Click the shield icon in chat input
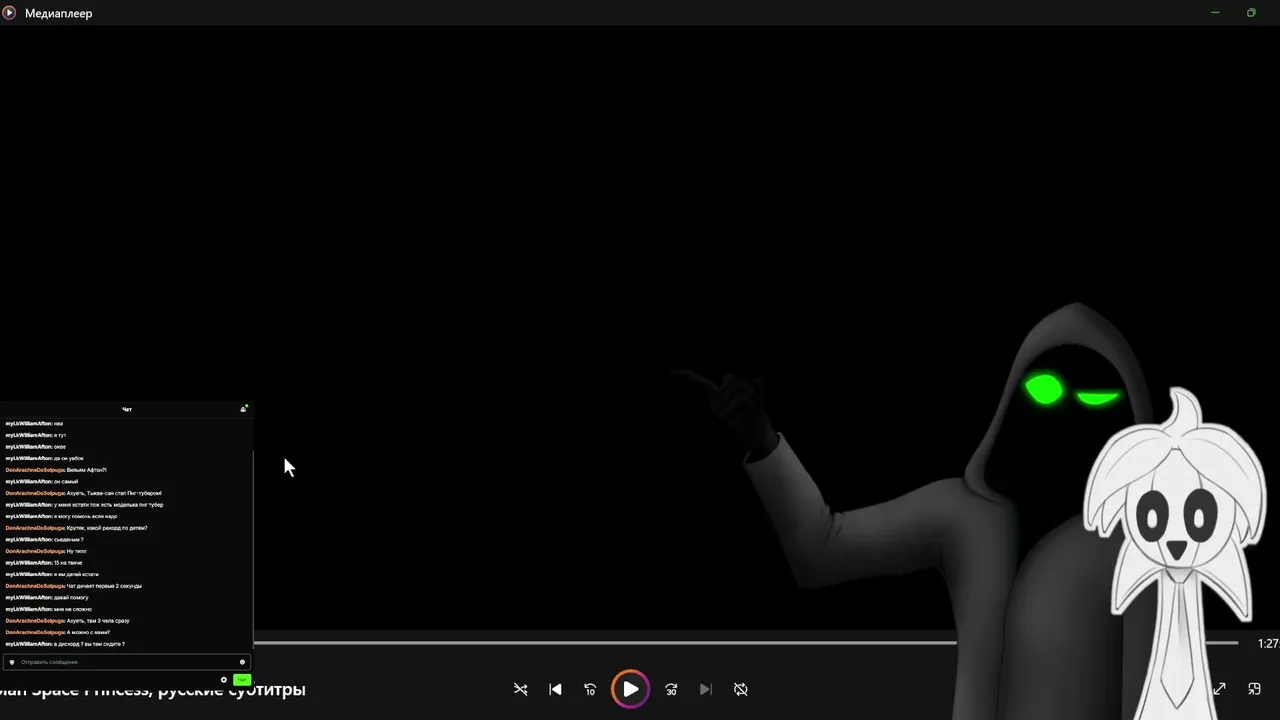 coord(12,662)
